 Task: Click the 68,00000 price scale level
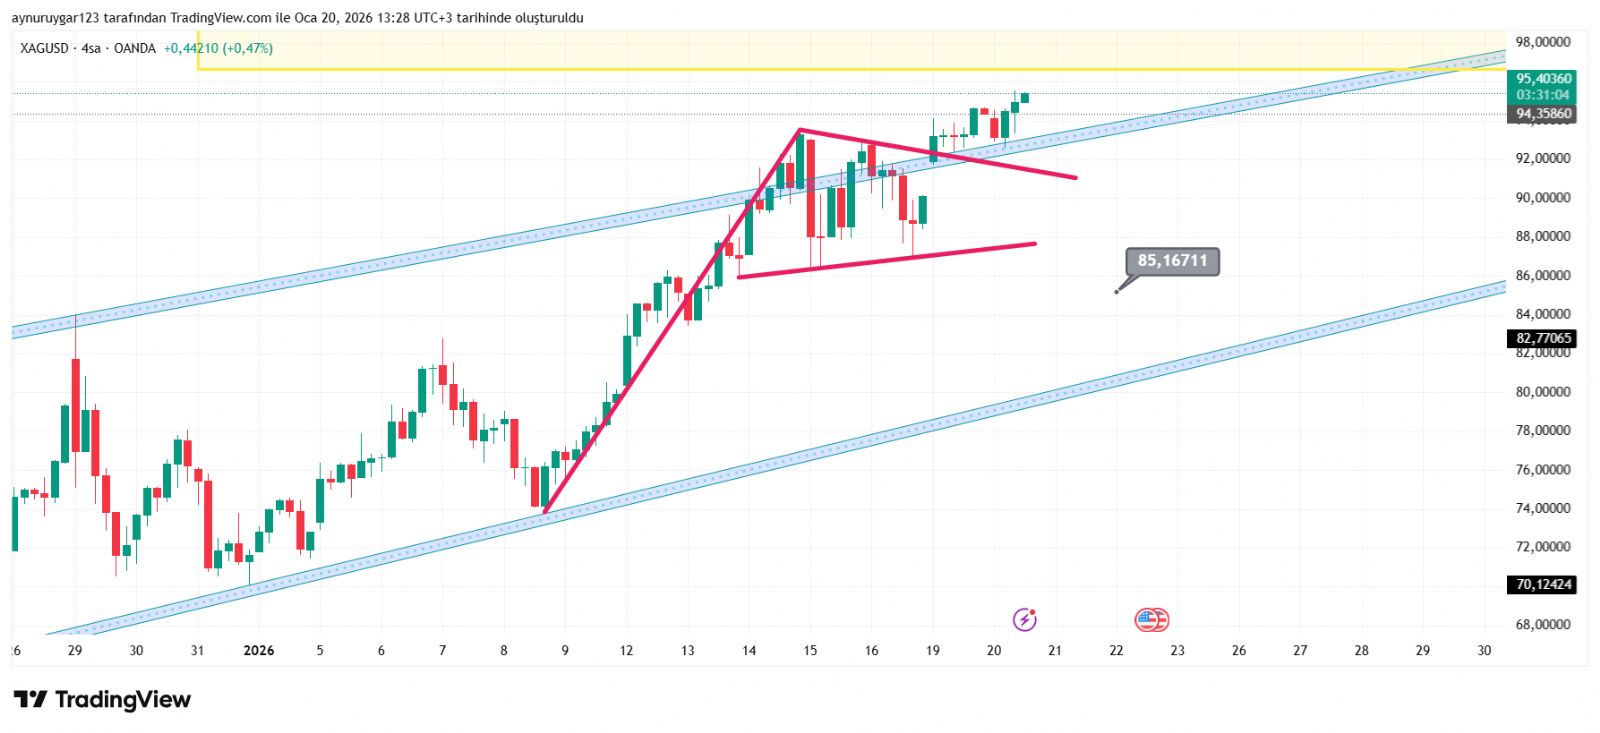click(x=1543, y=624)
